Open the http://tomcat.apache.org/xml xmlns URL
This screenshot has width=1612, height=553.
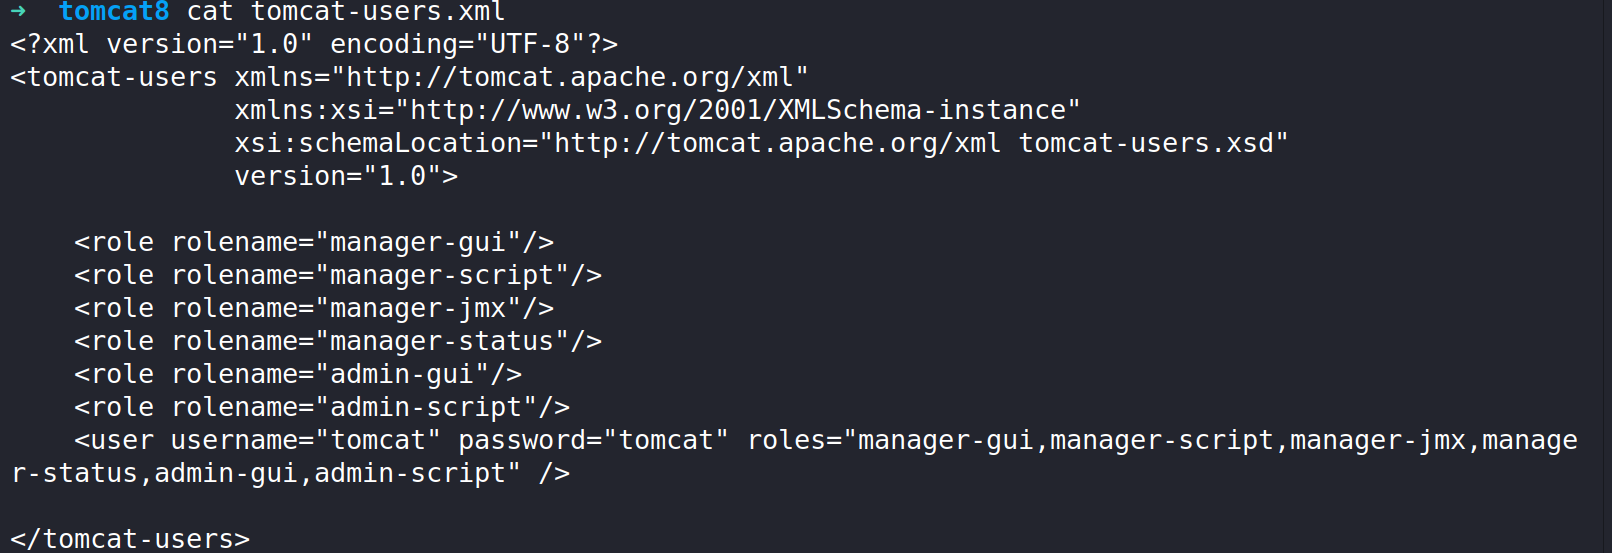point(570,78)
